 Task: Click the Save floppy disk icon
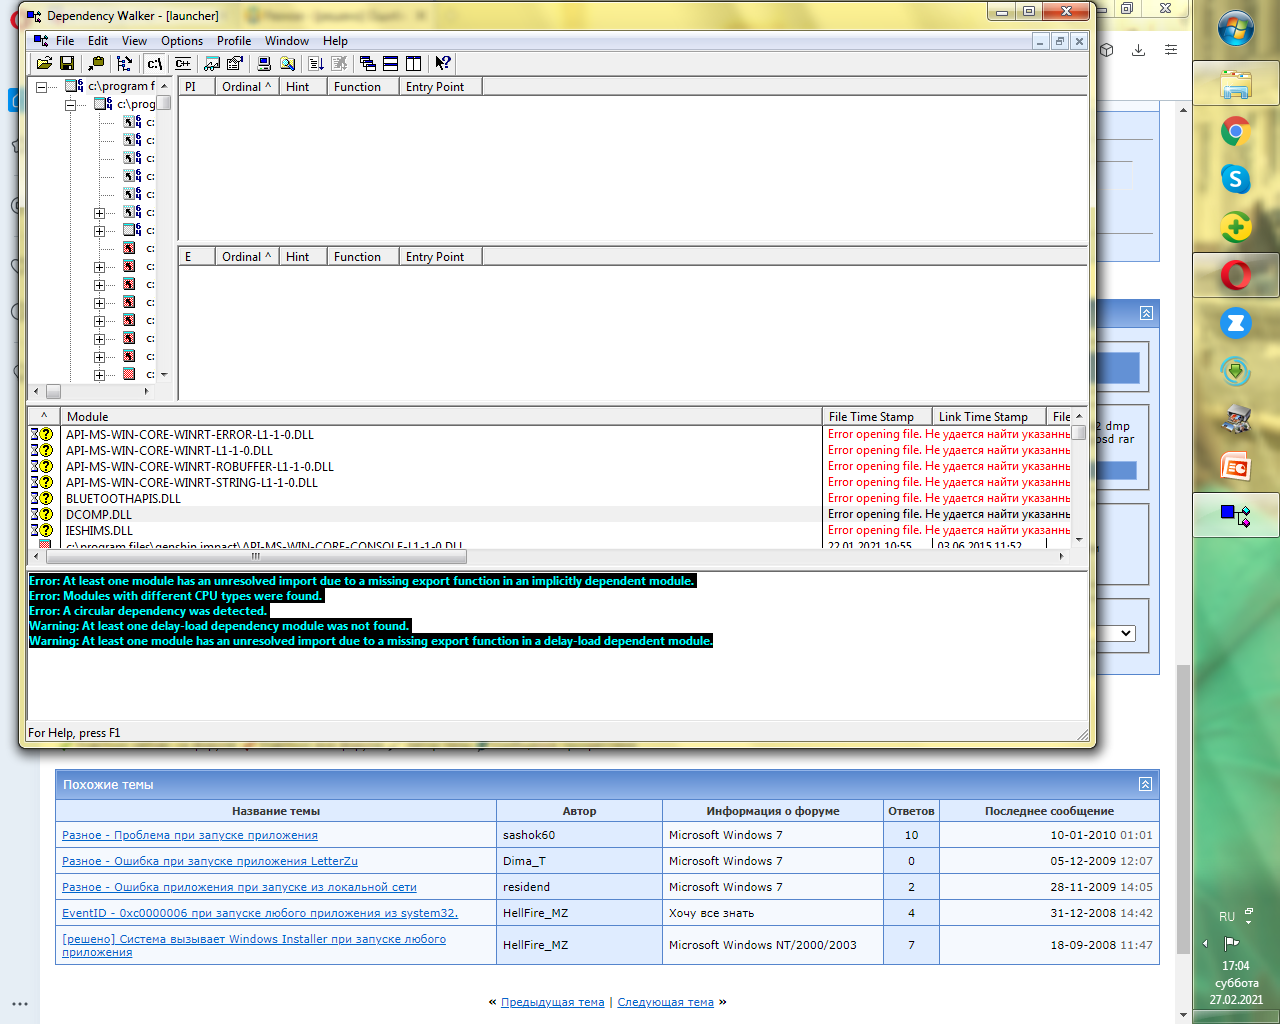(x=67, y=63)
